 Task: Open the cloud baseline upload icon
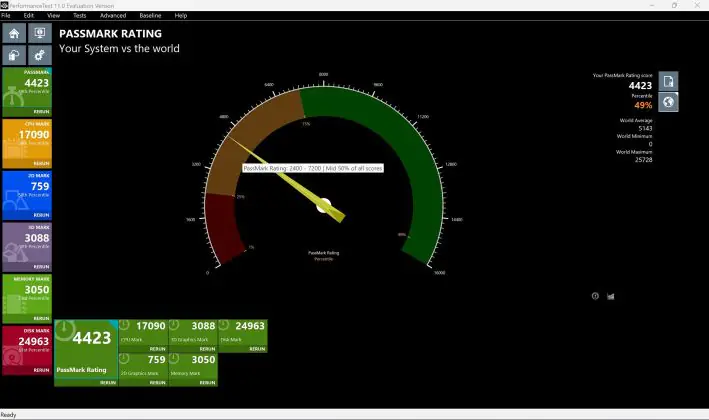click(14, 56)
